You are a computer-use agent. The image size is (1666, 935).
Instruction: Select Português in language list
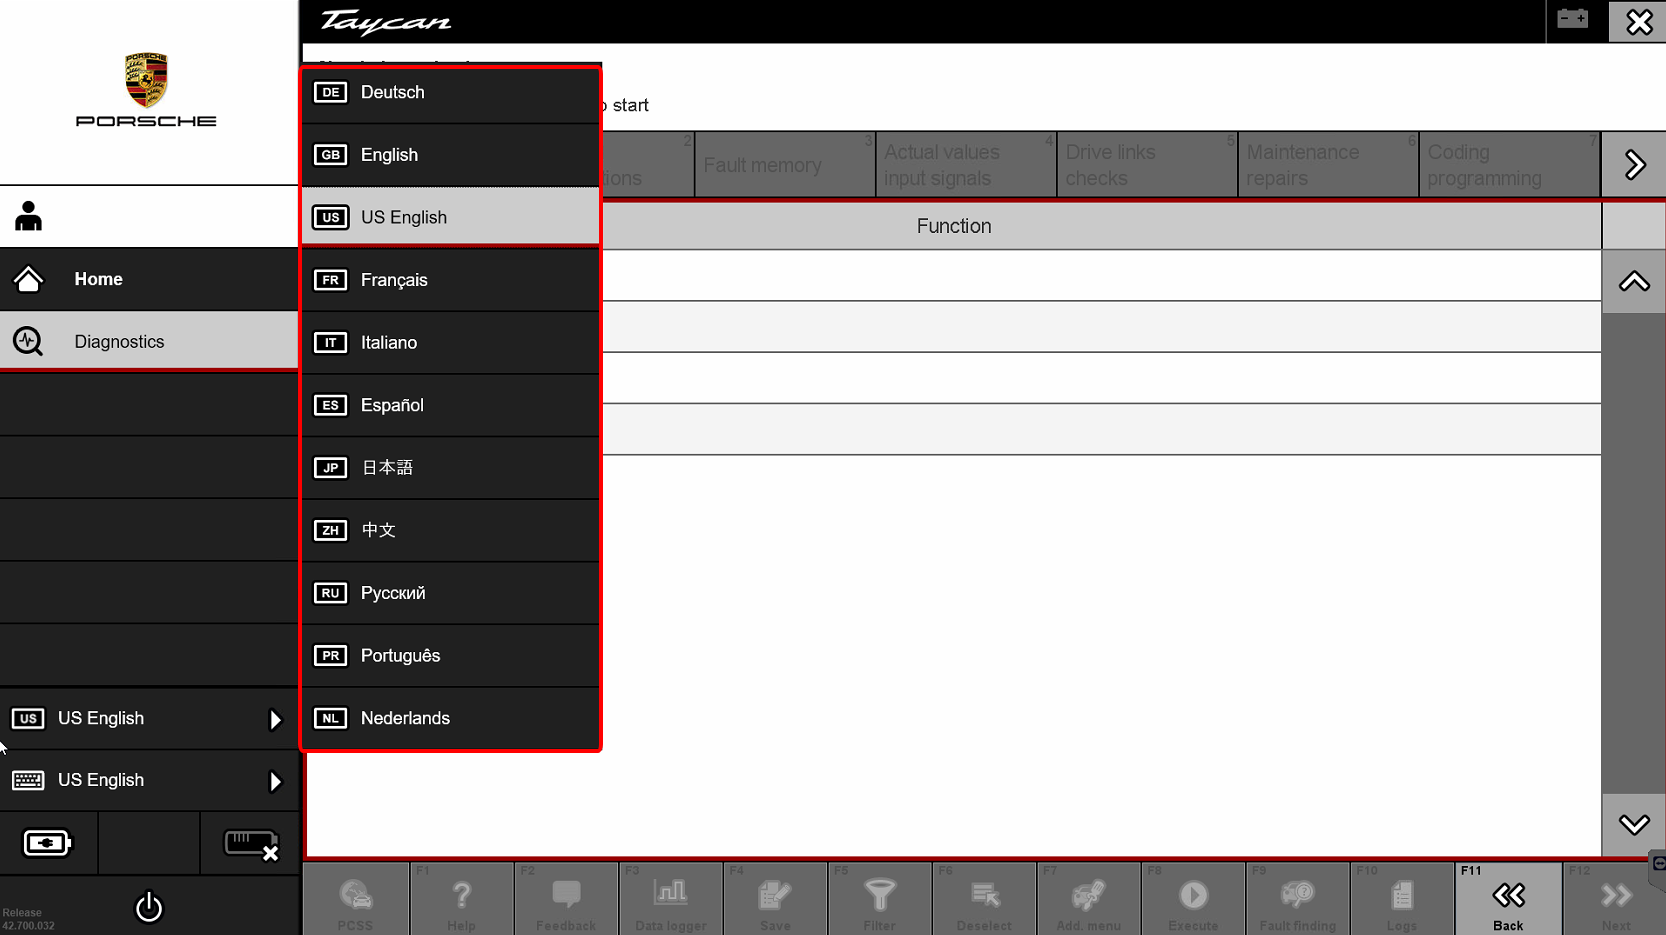[450, 655]
